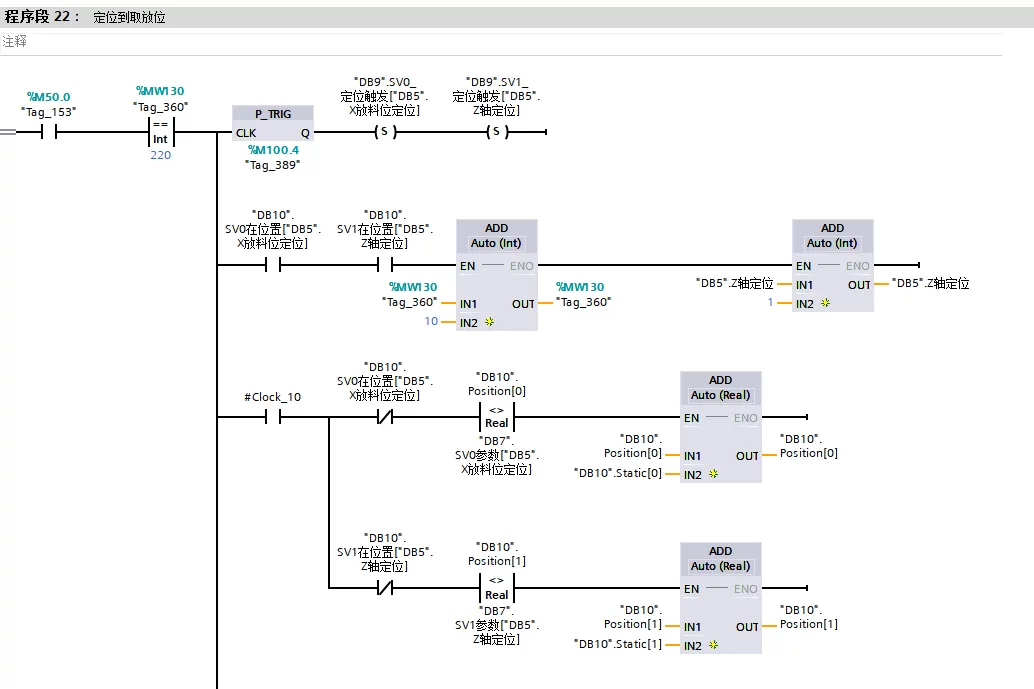
Task: Click the ADD Auto (Real) box for Position[1]
Action: point(721,598)
